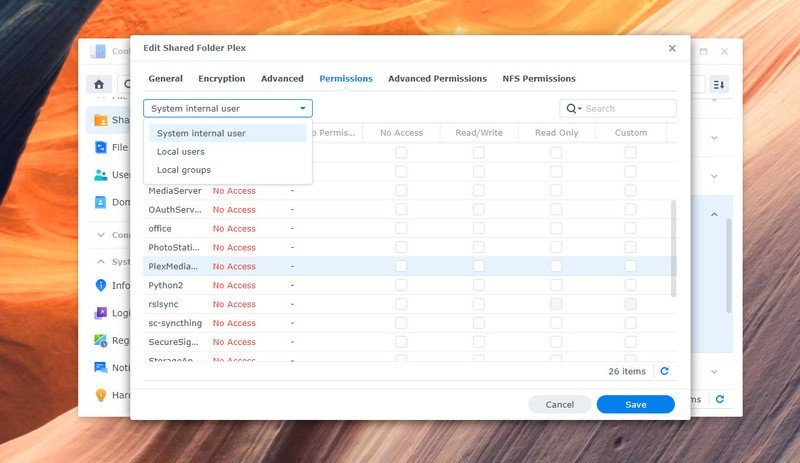Click Control Panel title bar app icon
This screenshot has width=800, height=463.
point(98,51)
